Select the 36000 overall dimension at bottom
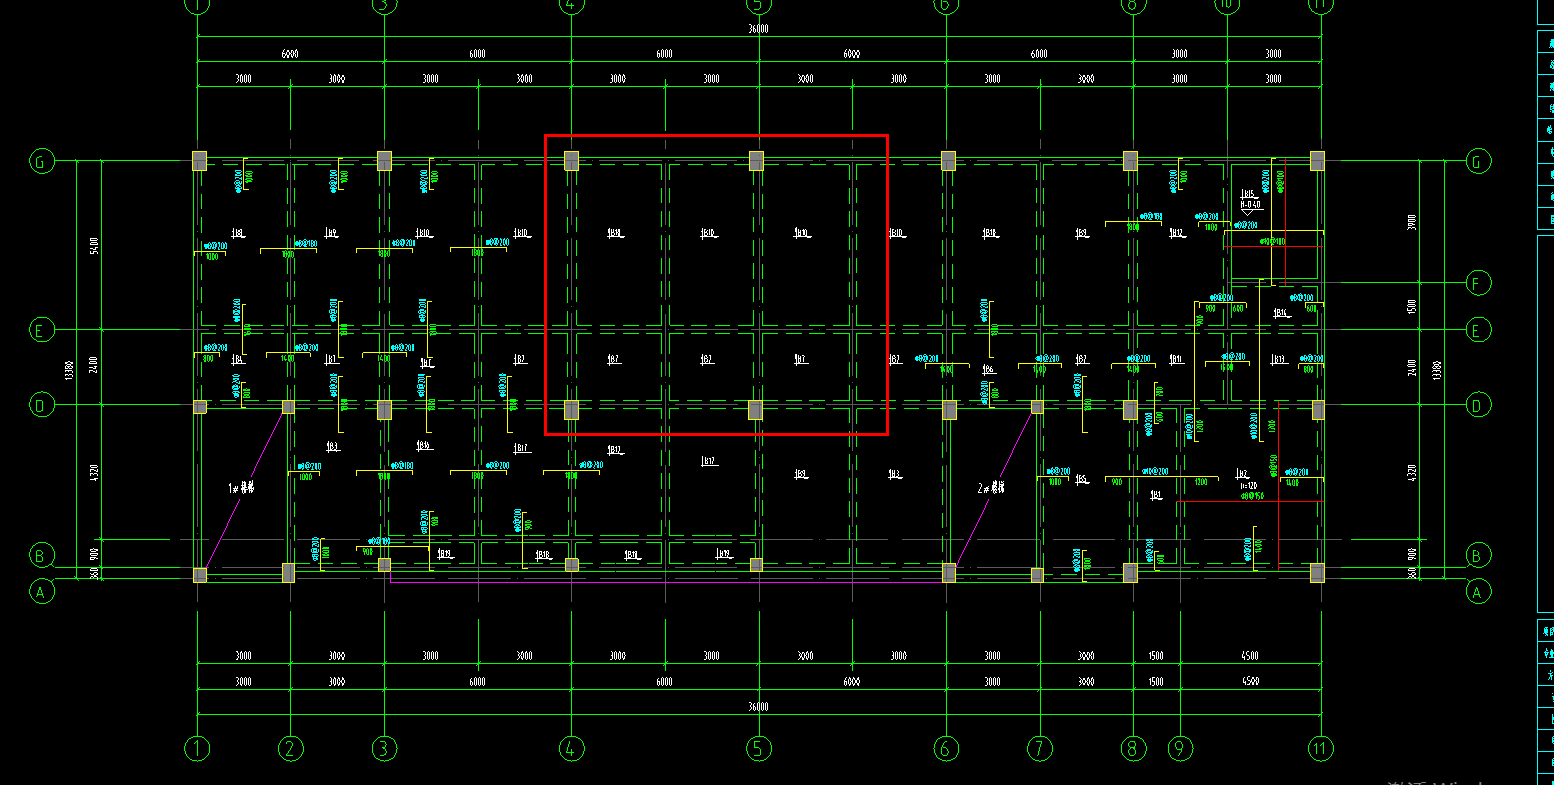This screenshot has height=785, width=1554. click(759, 707)
